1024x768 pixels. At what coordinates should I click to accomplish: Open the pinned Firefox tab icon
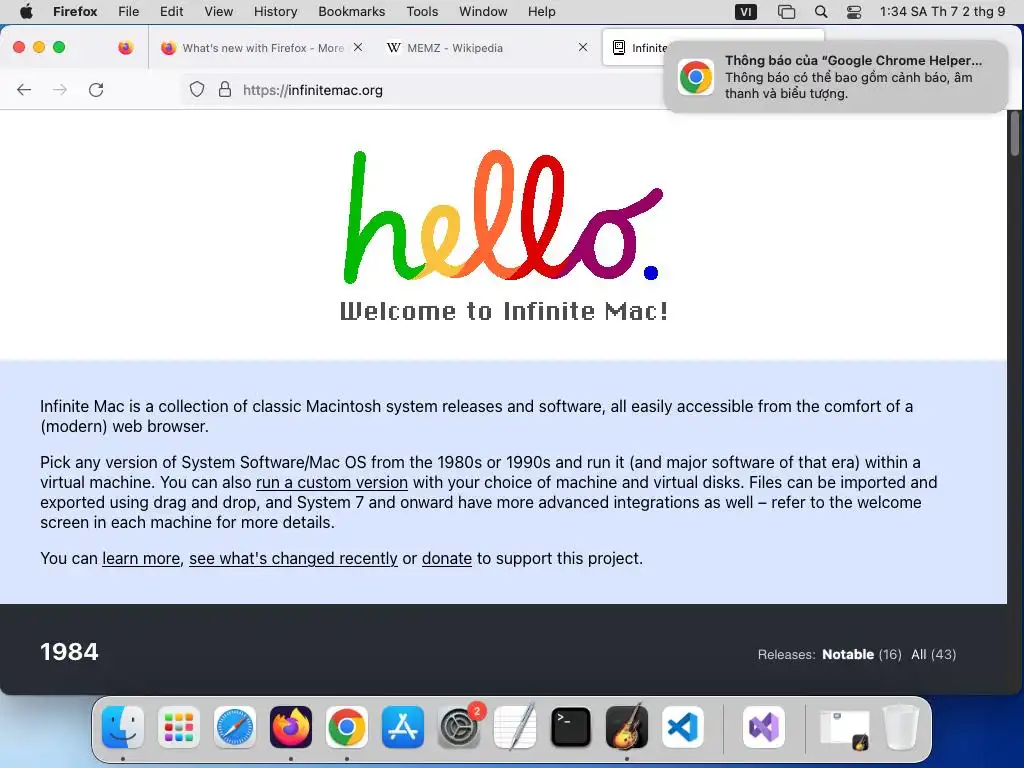point(125,47)
